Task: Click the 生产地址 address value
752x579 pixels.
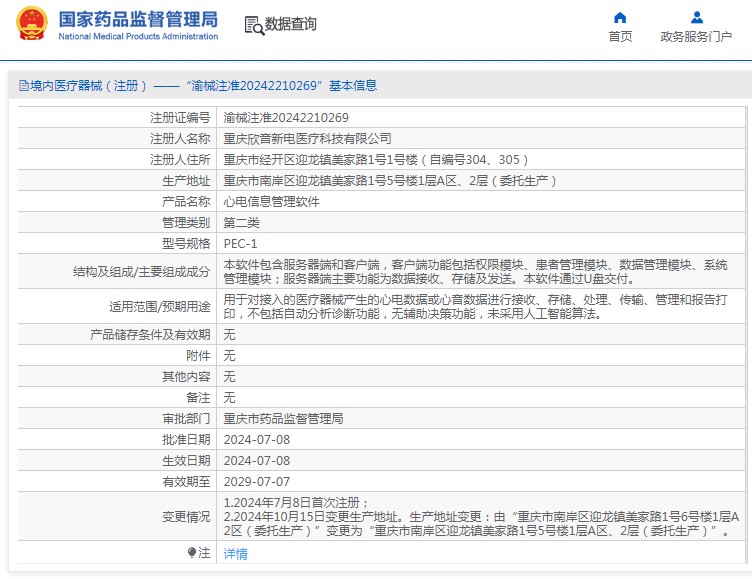Action: click(390, 181)
